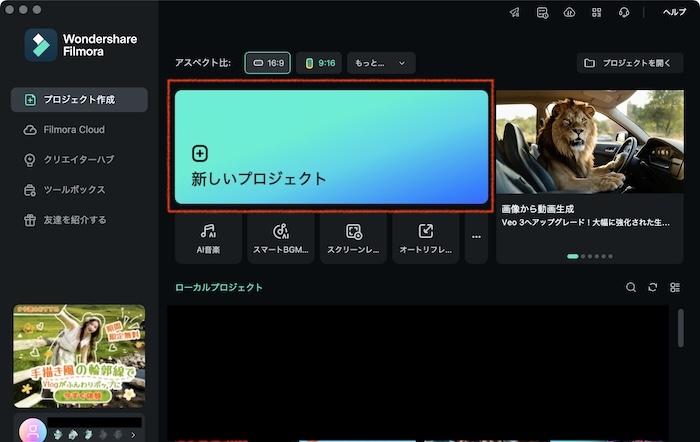Open the cloud upload icon in top bar

tap(569, 13)
